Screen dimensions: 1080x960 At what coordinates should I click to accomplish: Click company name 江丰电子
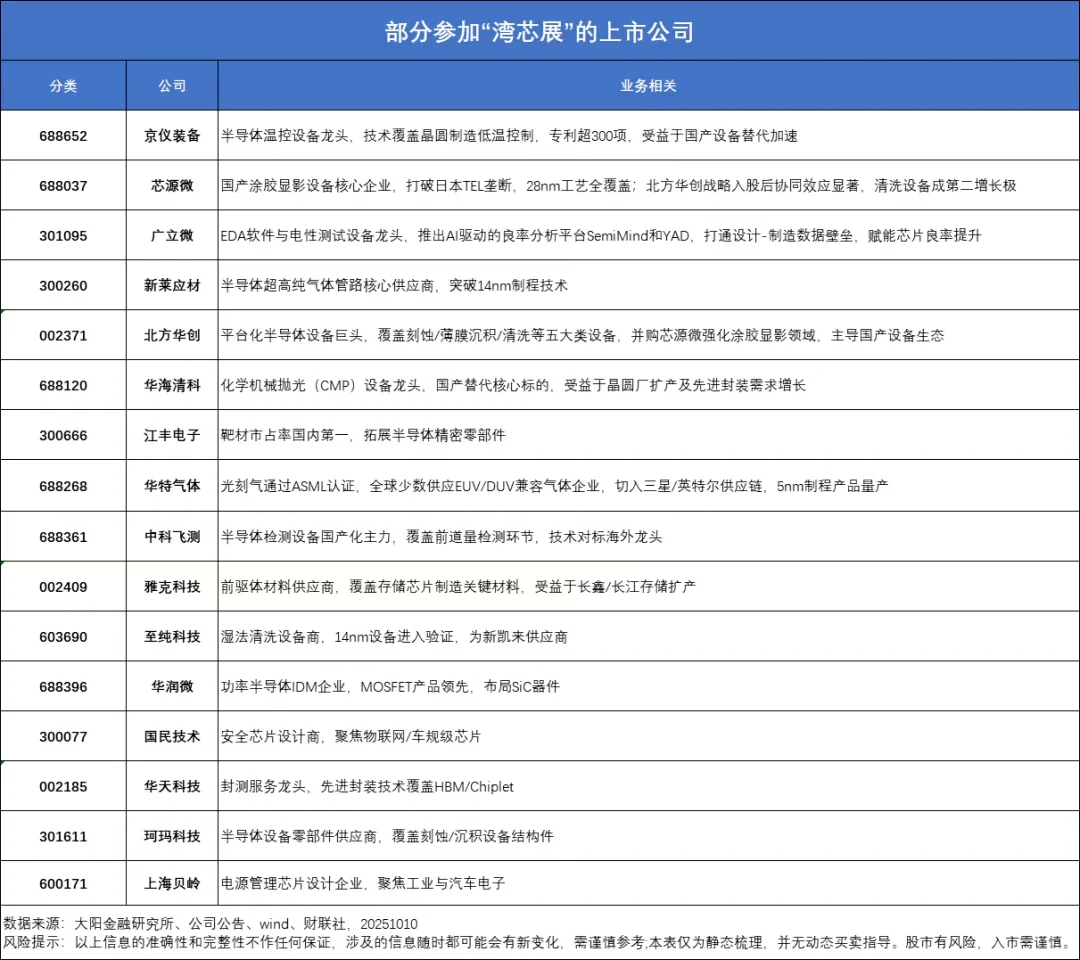pyautogui.click(x=172, y=436)
